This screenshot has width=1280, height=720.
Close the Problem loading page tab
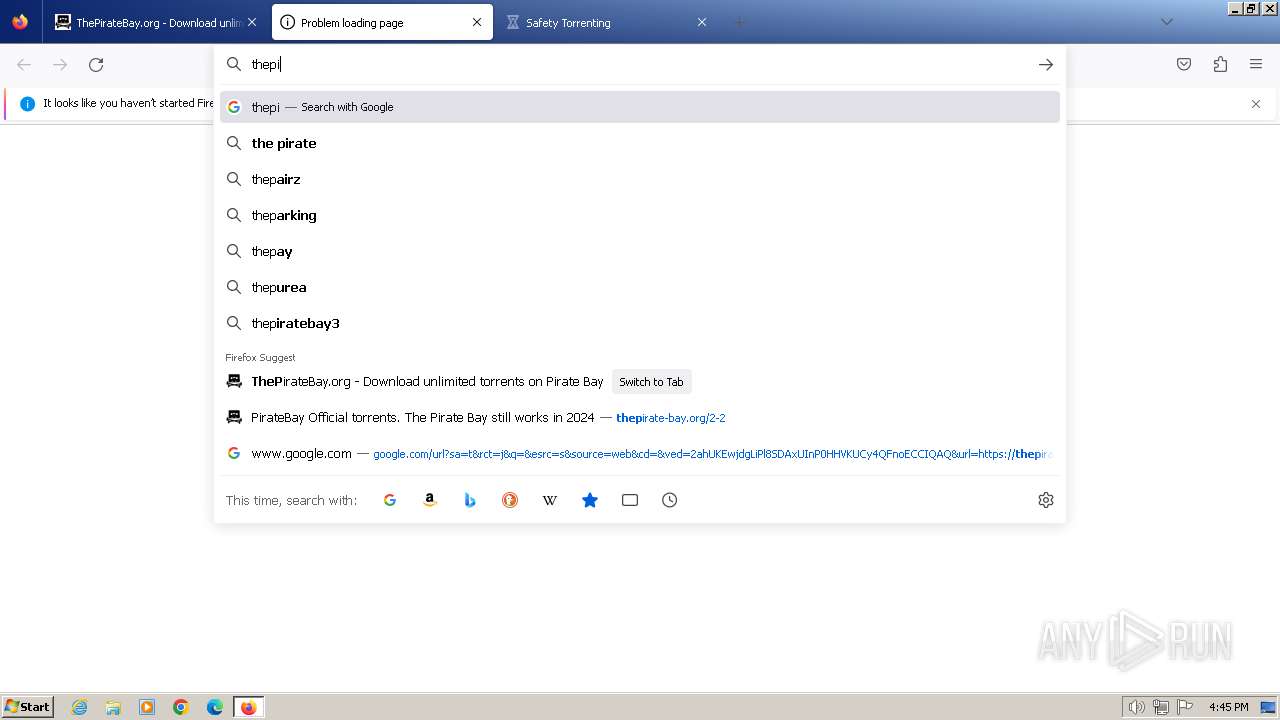pos(477,22)
